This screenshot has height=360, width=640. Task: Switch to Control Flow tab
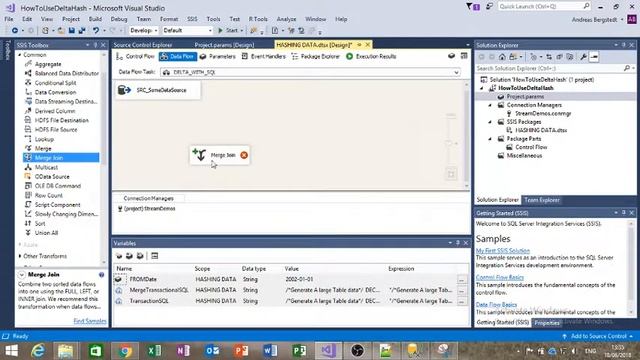(136, 56)
